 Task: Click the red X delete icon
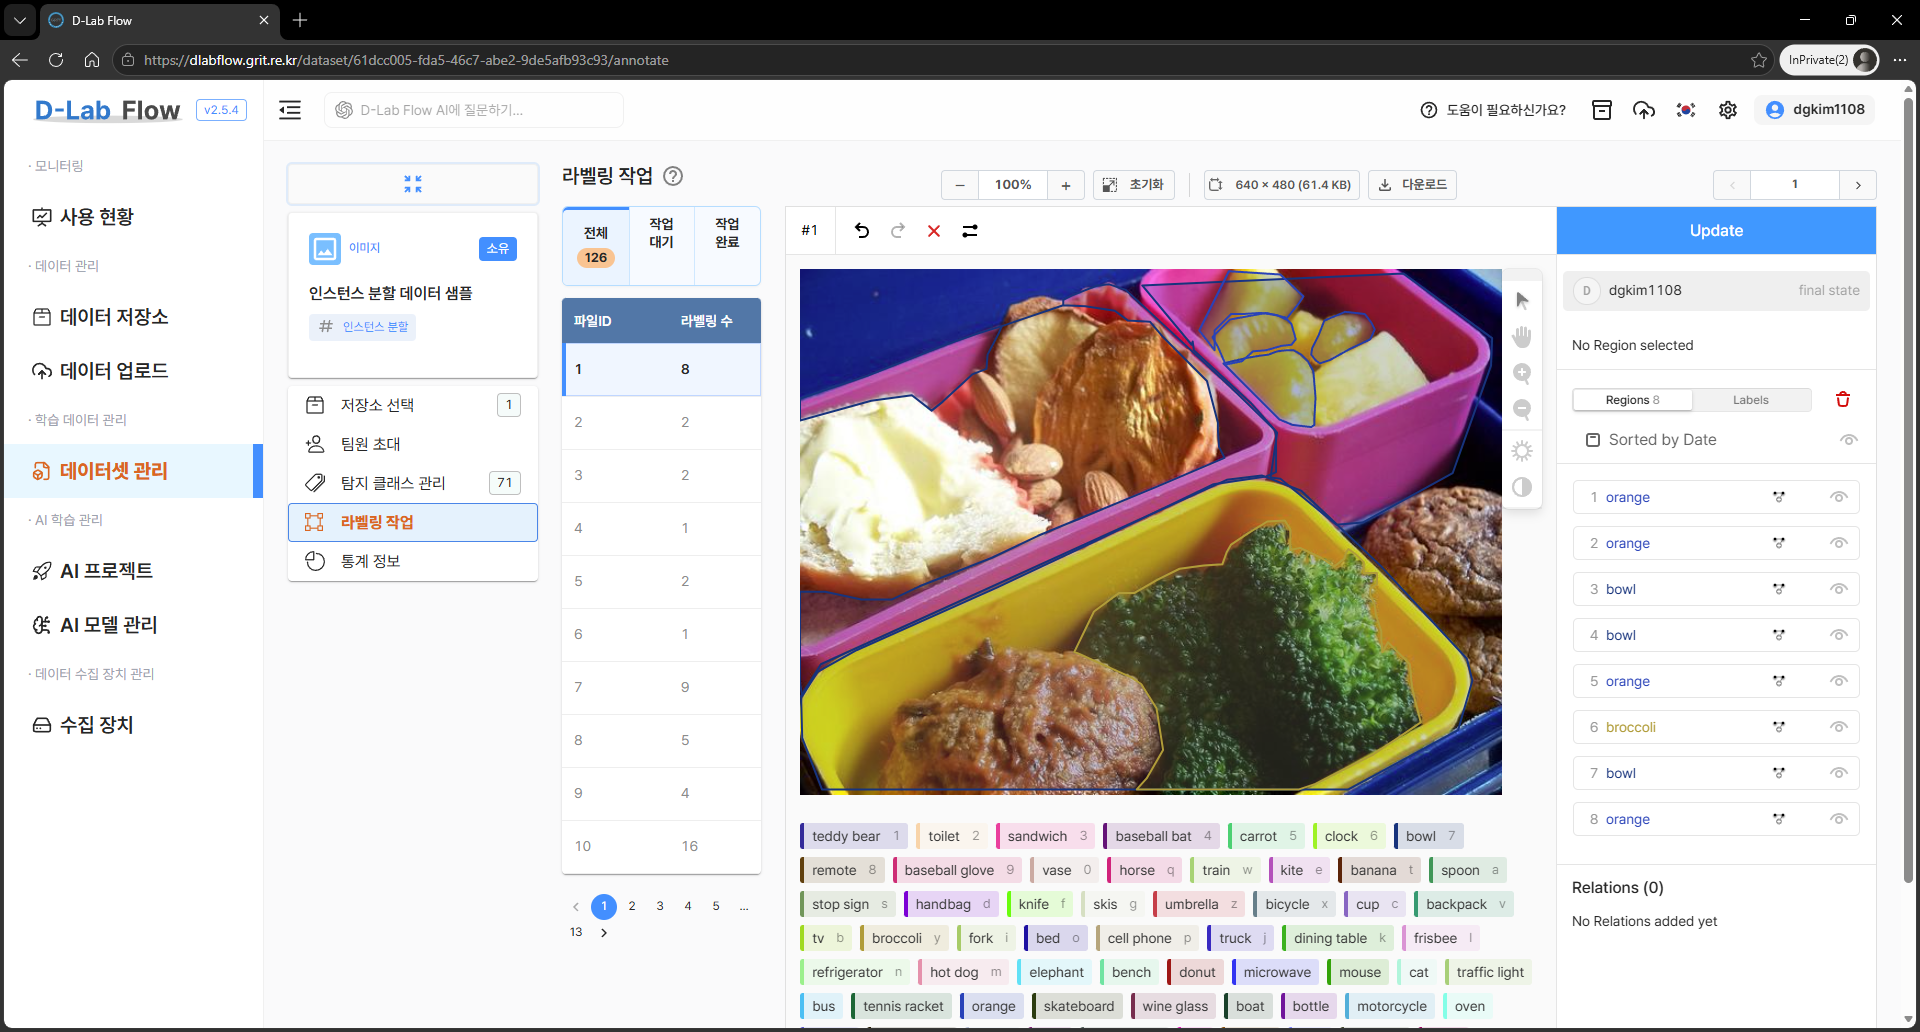coord(934,231)
